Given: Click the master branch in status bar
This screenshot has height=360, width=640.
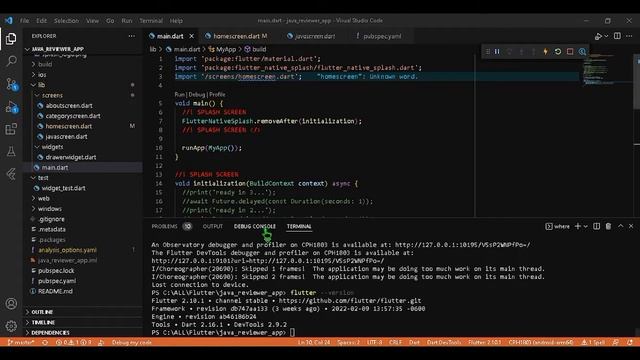Looking at the screenshot, I should pyautogui.click(x=21, y=342).
